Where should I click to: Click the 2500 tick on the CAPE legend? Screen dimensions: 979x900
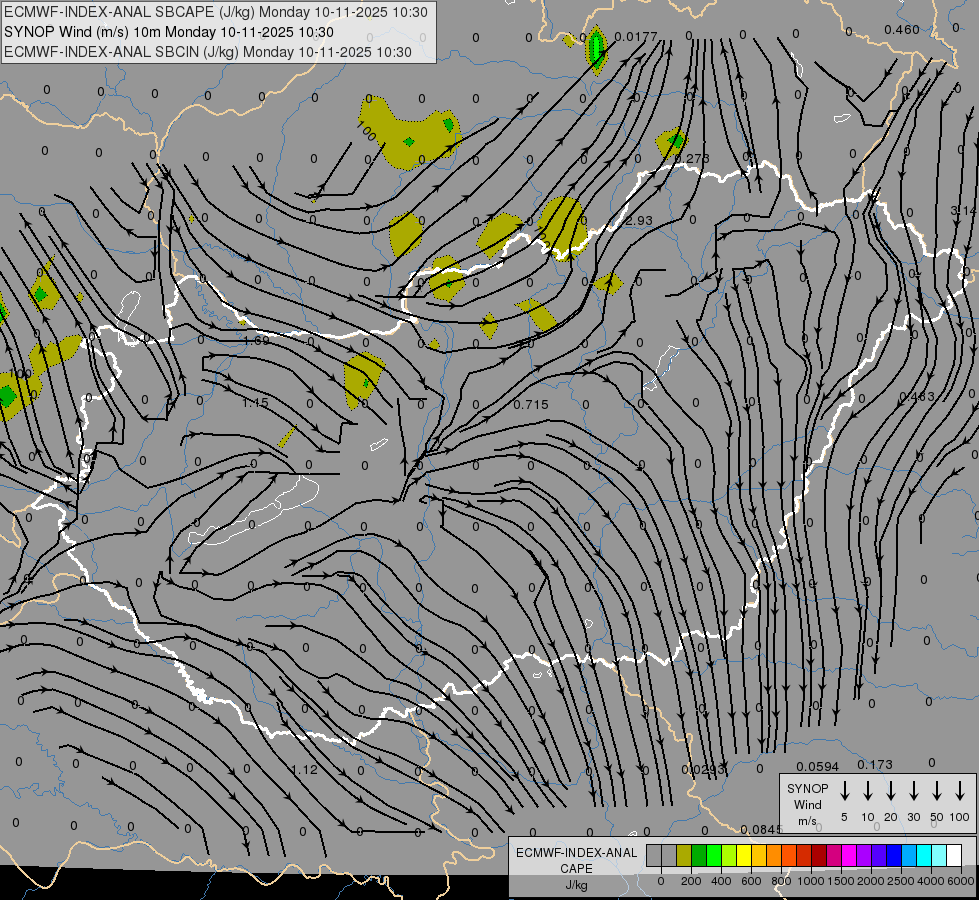(901, 881)
